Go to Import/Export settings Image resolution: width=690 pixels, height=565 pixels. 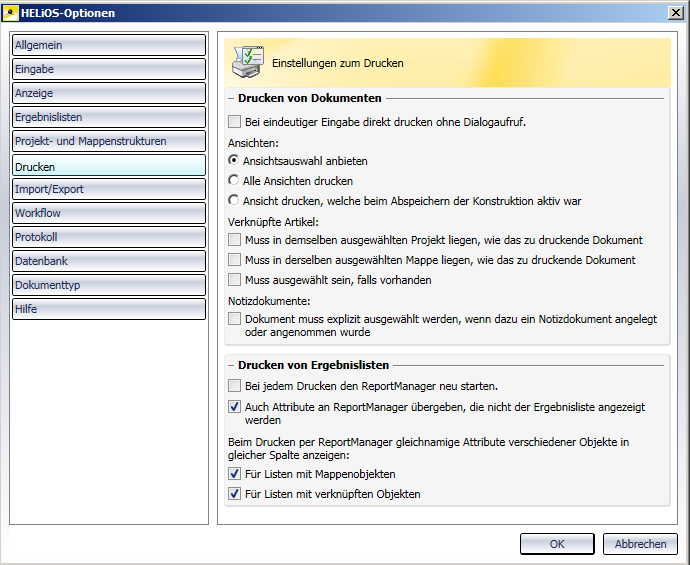coord(109,189)
